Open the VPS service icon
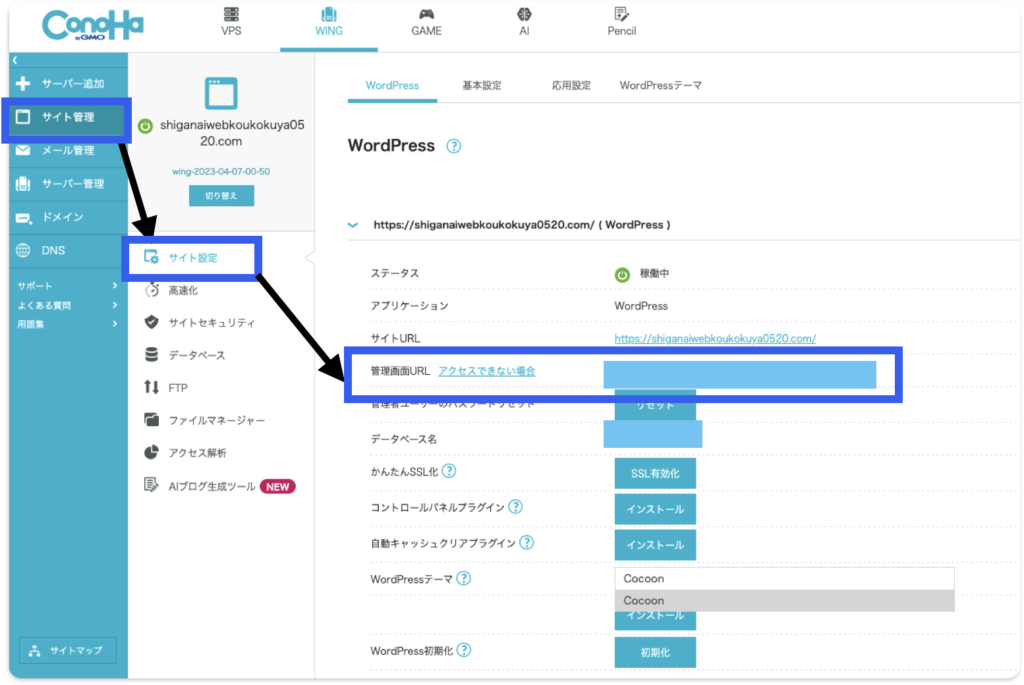 point(231,15)
